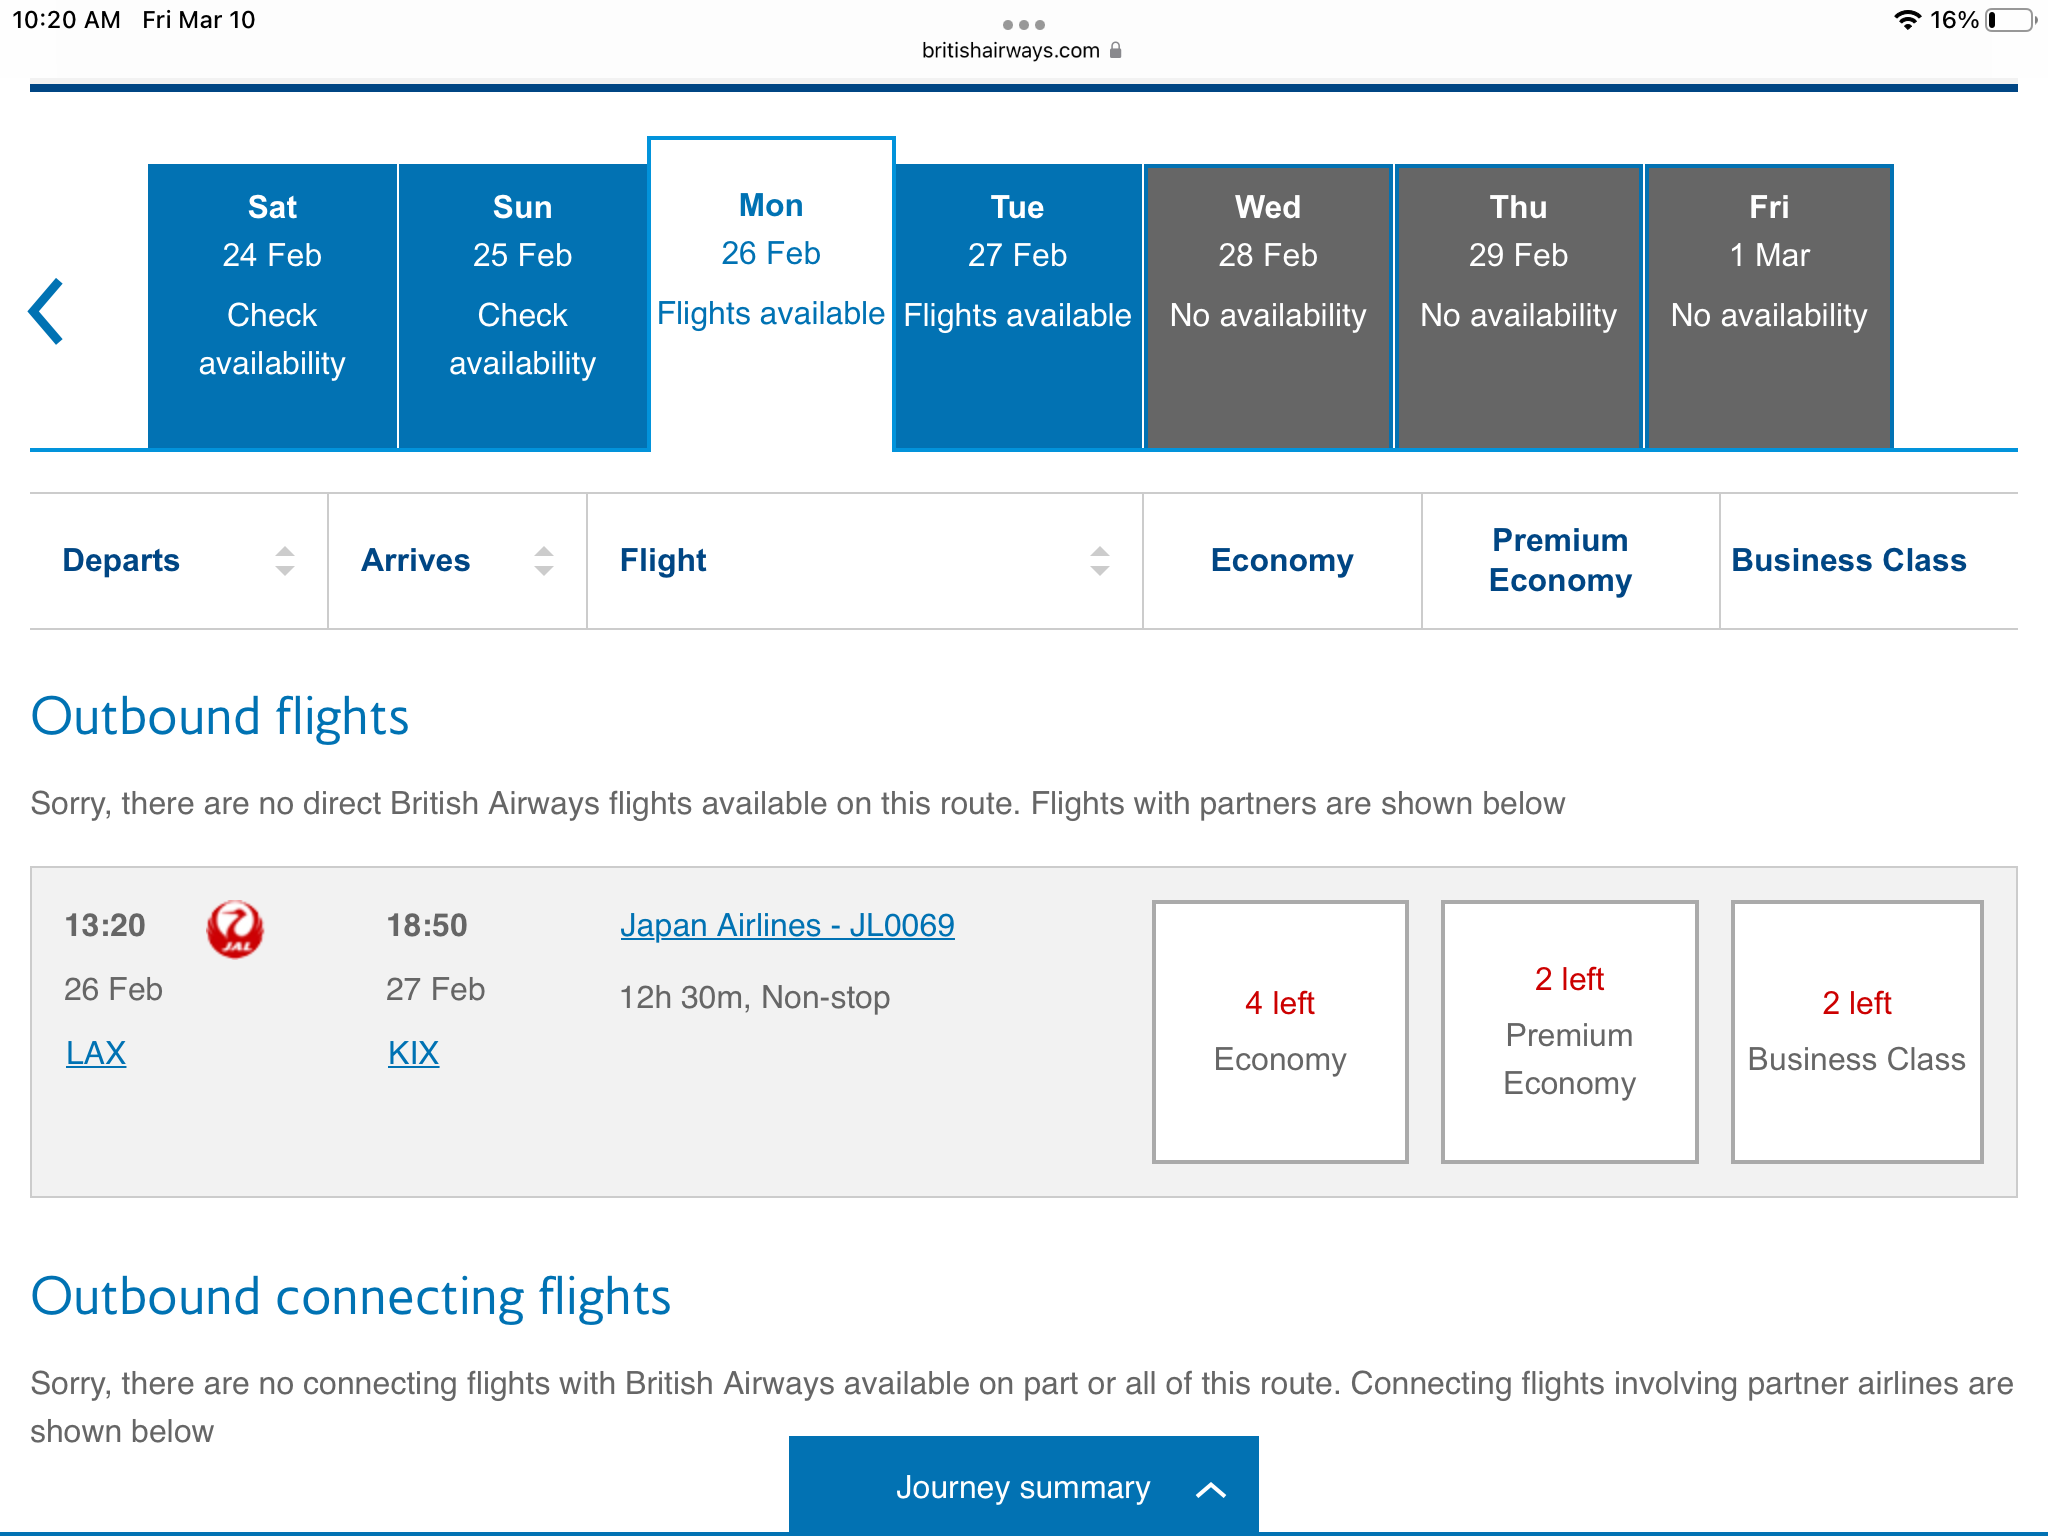Tap the 26 Feb departure date in flight row
Image resolution: width=2048 pixels, height=1536 pixels.
tap(113, 989)
